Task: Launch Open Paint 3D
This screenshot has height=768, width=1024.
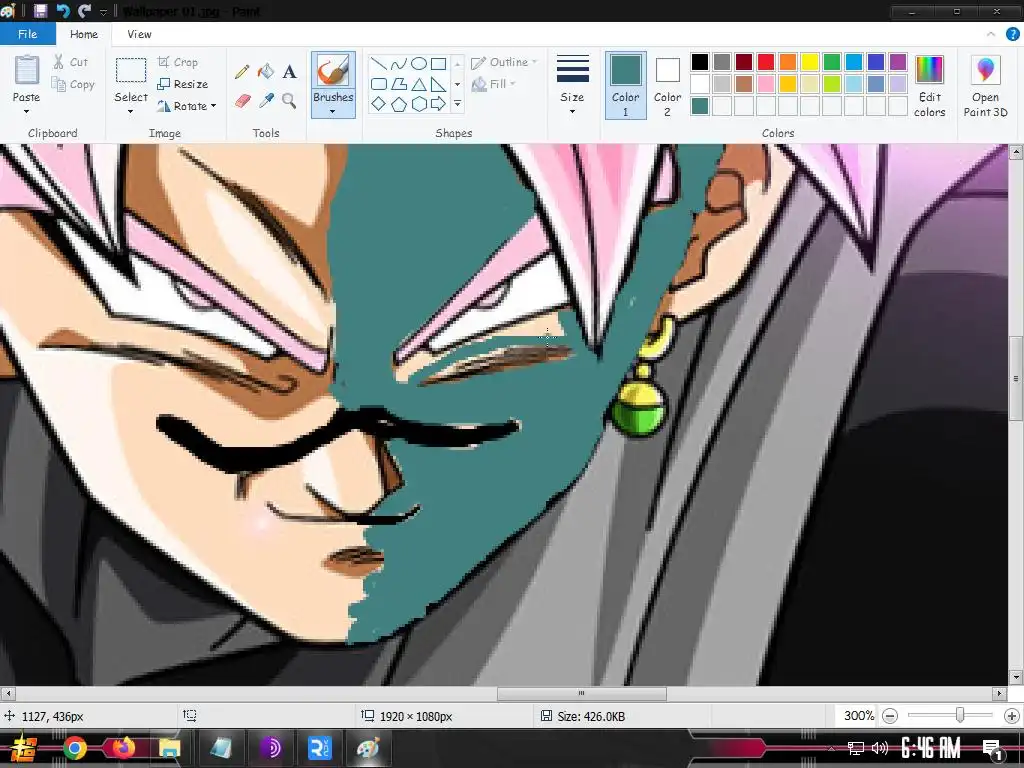Action: pyautogui.click(x=985, y=86)
